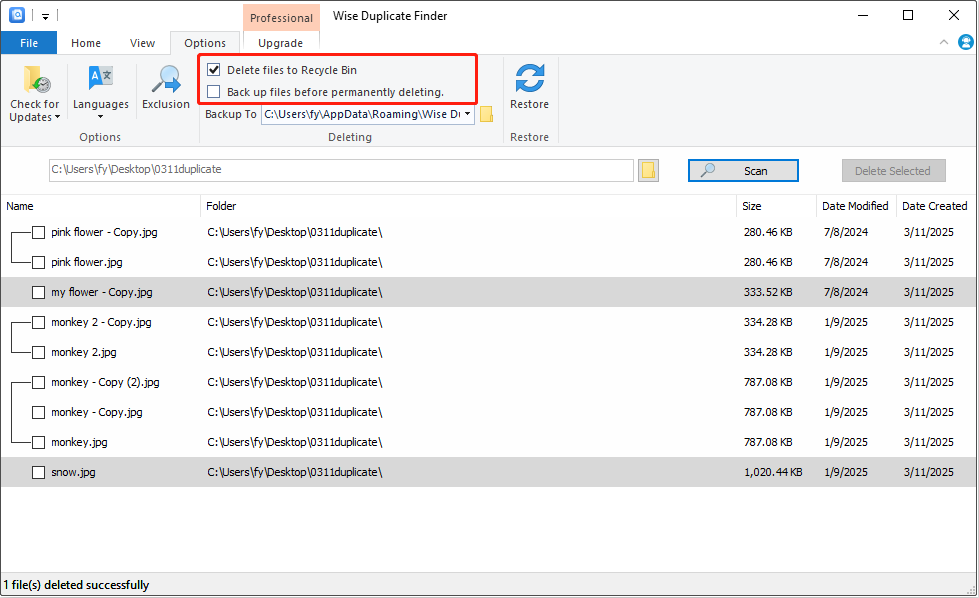Check the monkey 2.jpg box
This screenshot has width=979, height=598.
(x=39, y=352)
